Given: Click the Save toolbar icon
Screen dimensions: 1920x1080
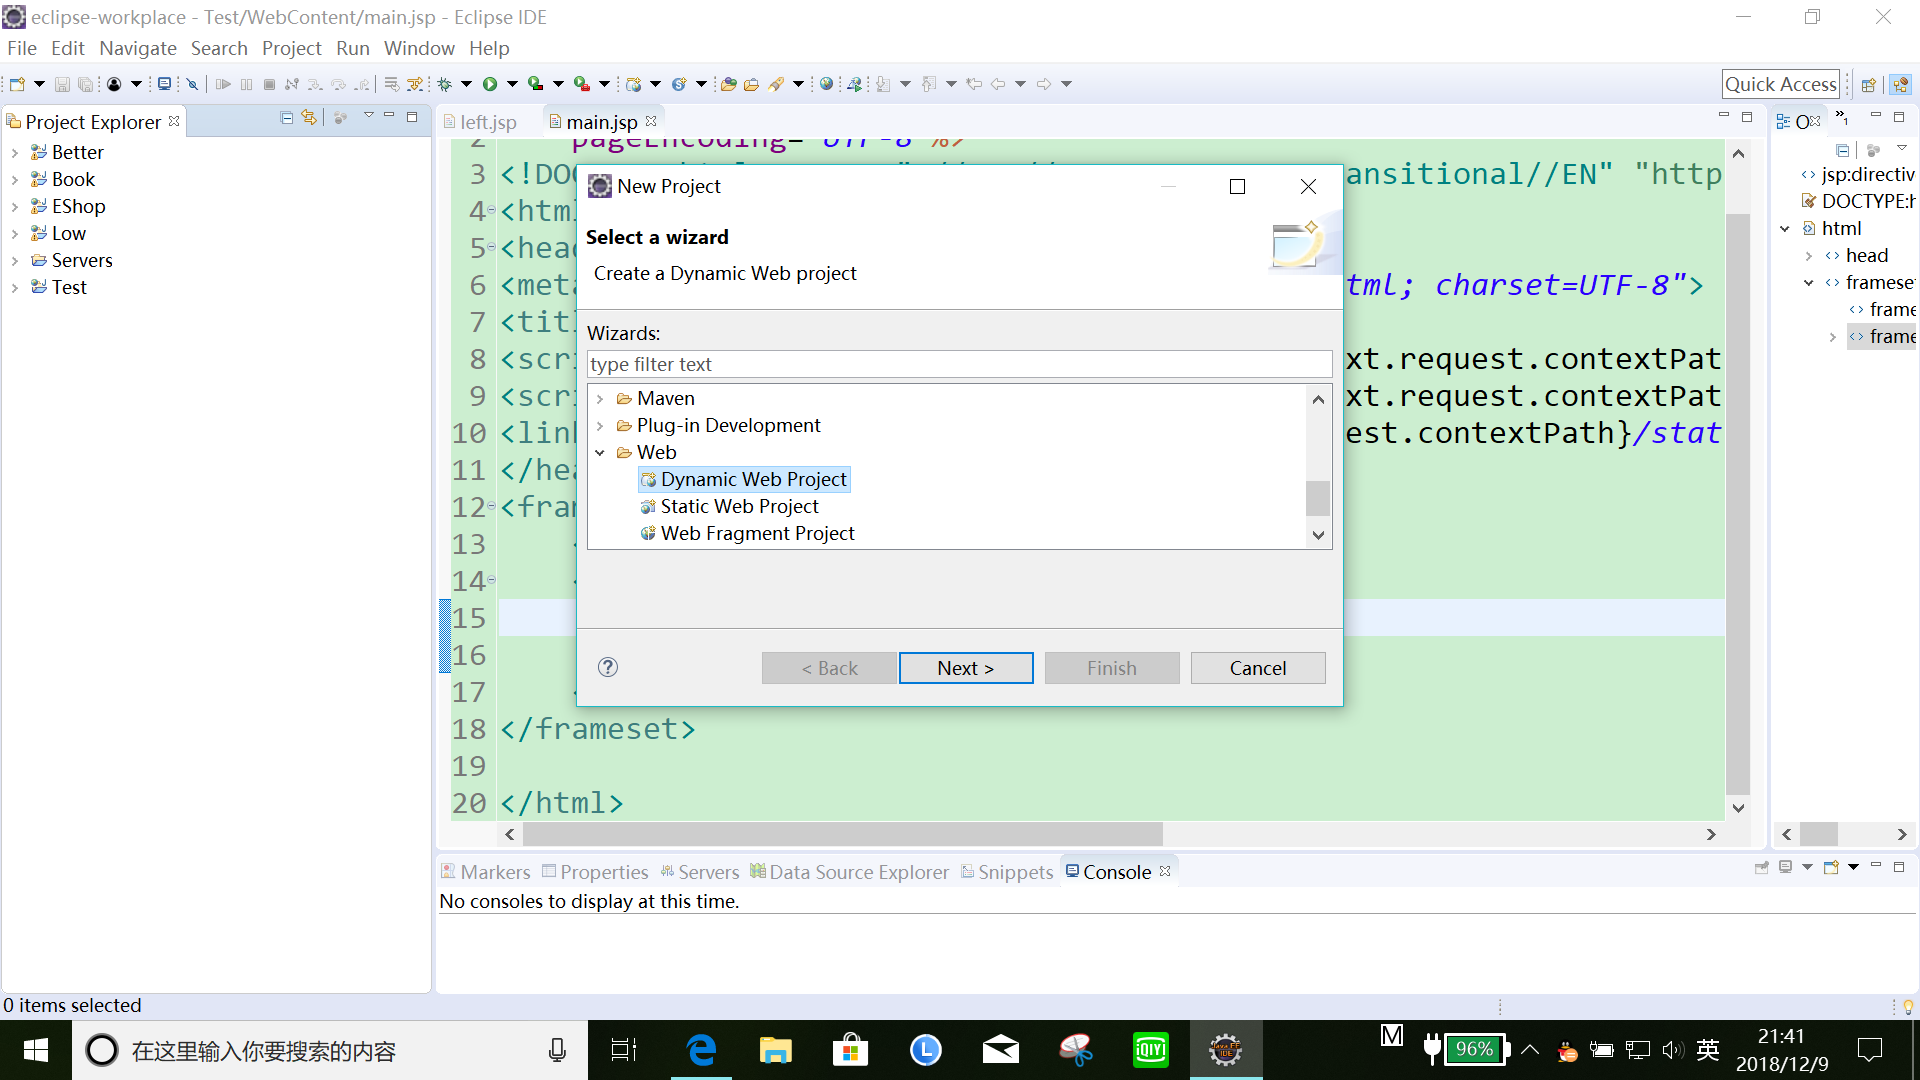Looking at the screenshot, I should click(62, 84).
